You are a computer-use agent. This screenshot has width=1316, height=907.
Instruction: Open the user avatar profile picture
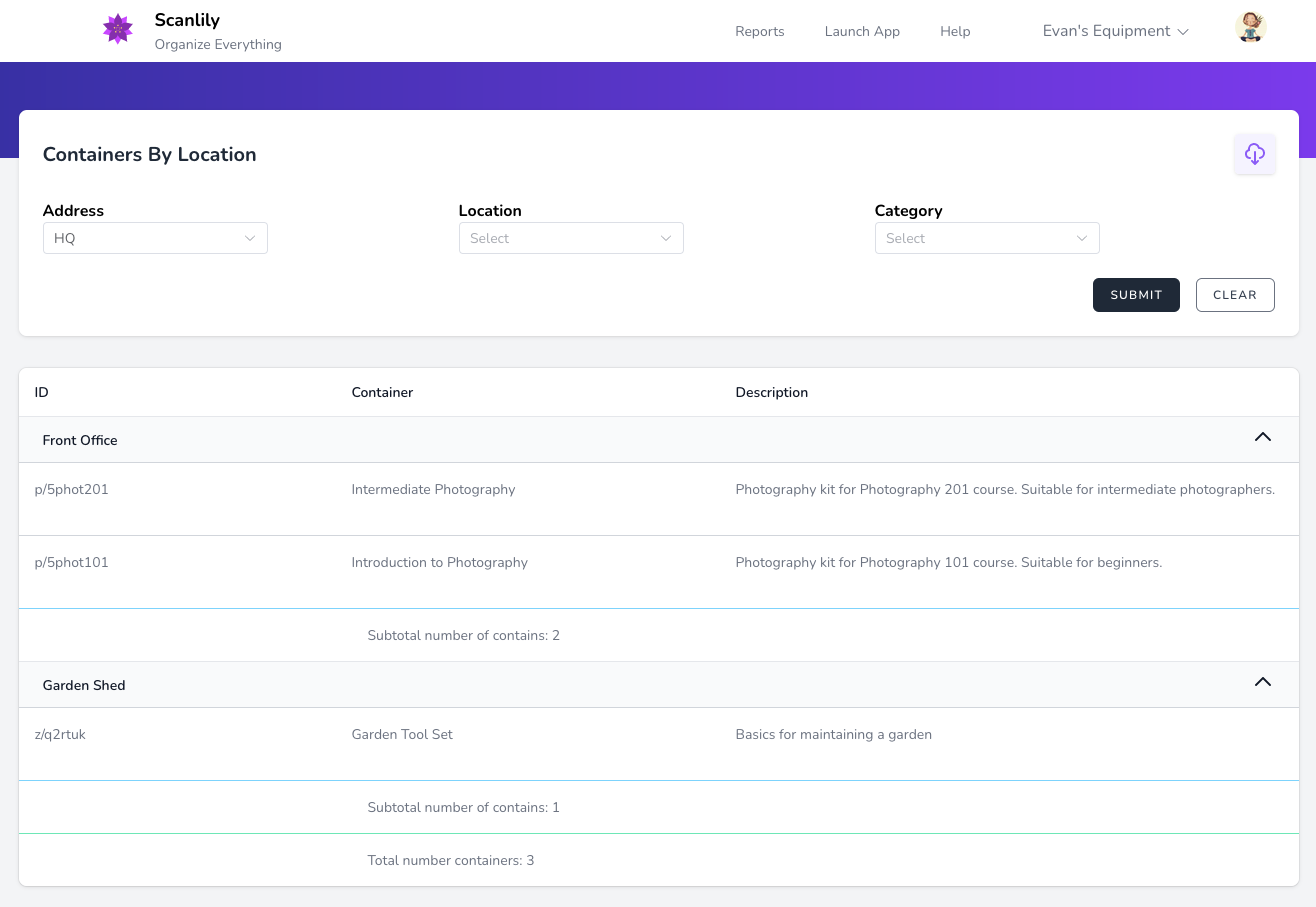(1250, 28)
